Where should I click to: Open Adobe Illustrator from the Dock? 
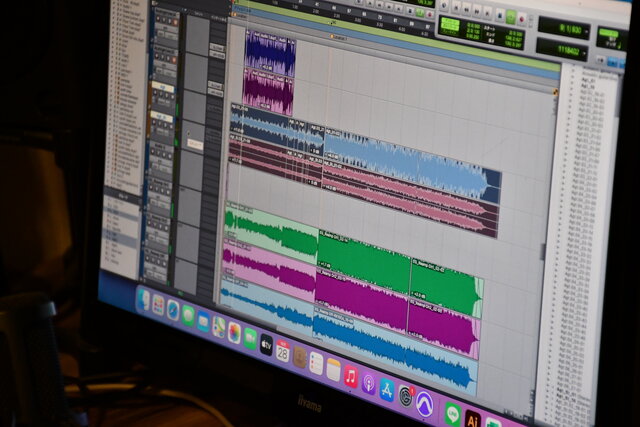pos(473,419)
